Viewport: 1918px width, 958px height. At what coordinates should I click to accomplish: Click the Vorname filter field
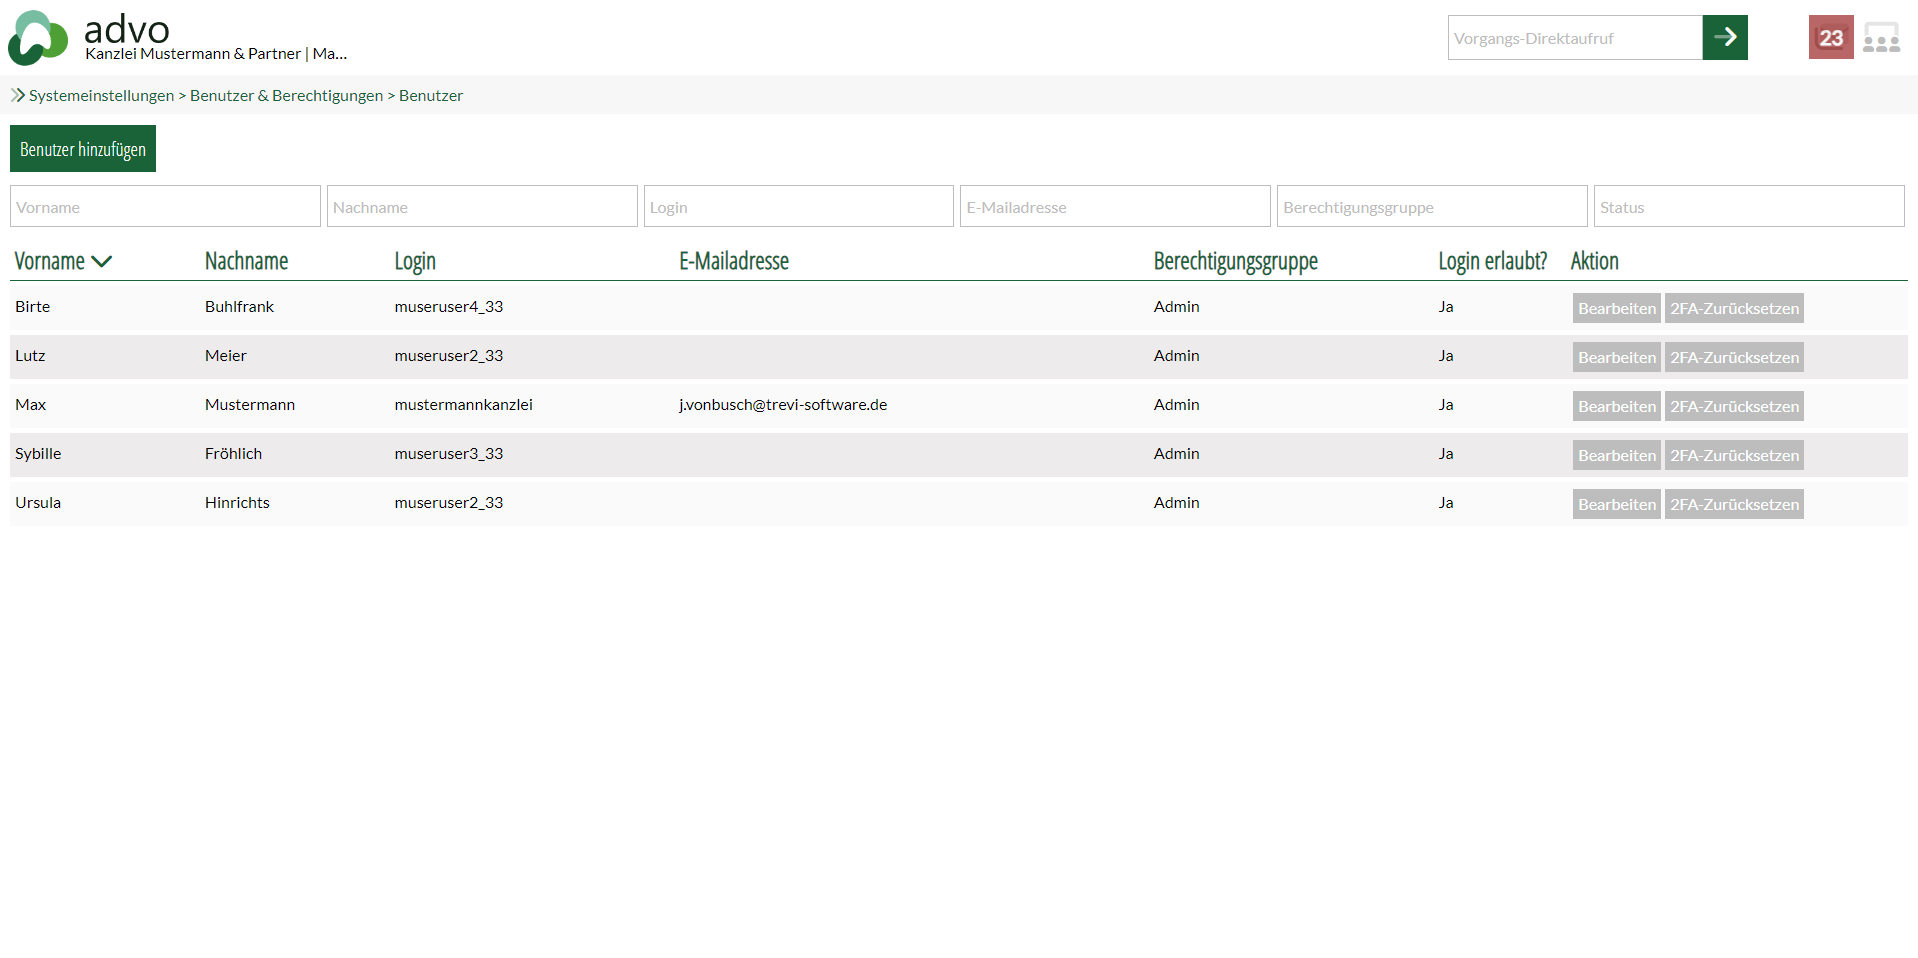pyautogui.click(x=165, y=207)
